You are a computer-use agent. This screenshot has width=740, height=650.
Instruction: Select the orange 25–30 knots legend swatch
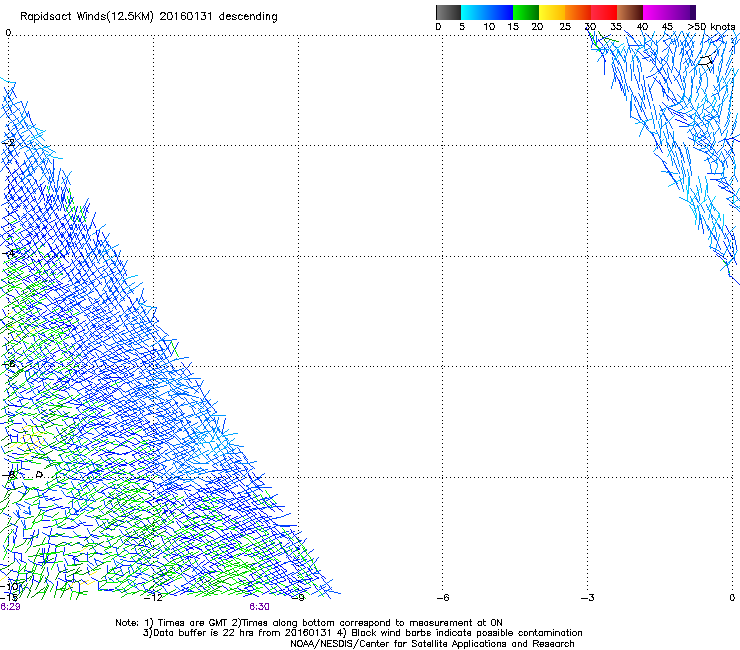coord(578,12)
